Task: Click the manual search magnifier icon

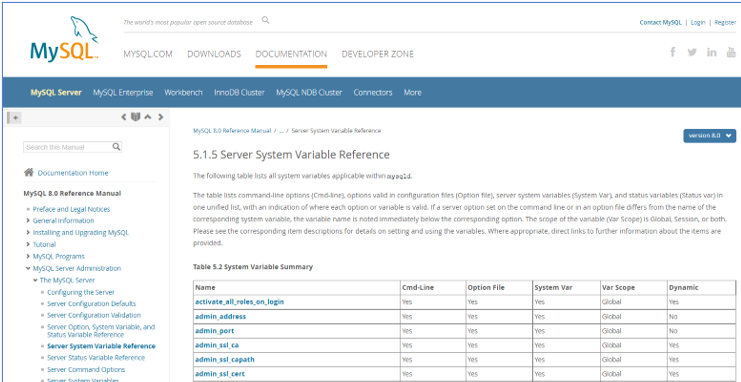Action: [x=116, y=147]
